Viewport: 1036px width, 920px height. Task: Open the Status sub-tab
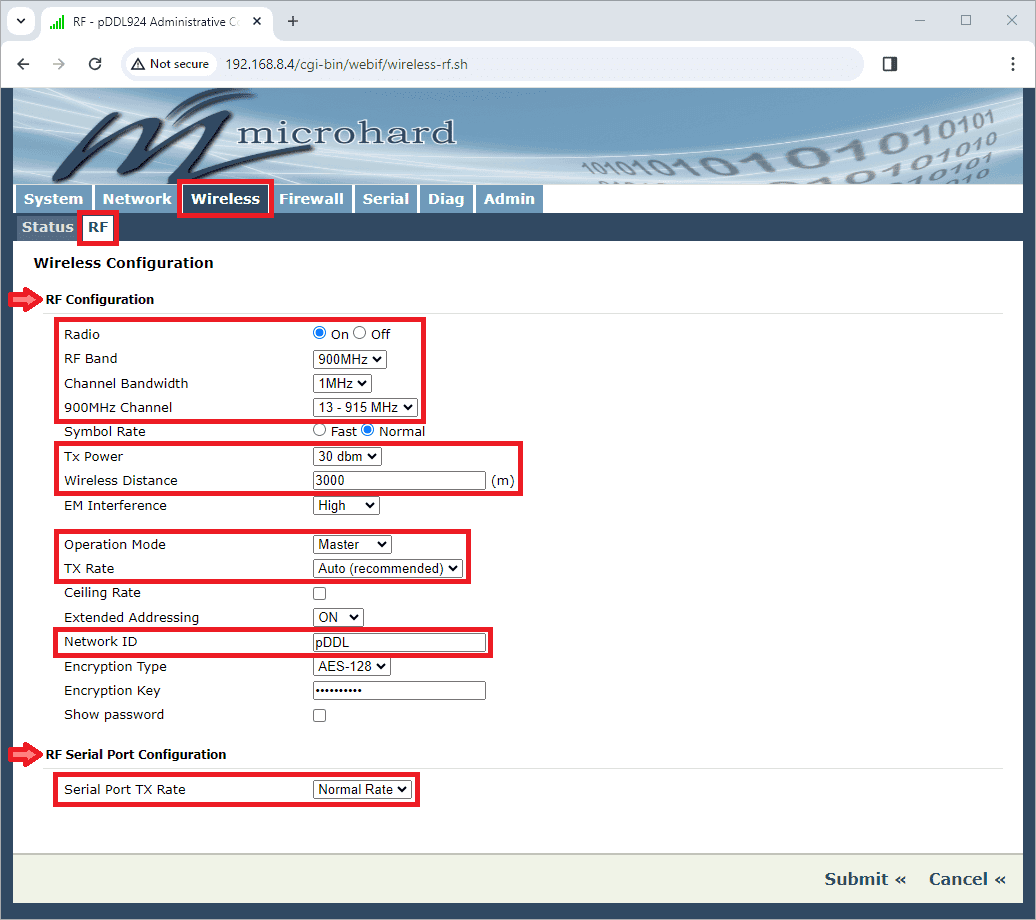pyautogui.click(x=47, y=227)
